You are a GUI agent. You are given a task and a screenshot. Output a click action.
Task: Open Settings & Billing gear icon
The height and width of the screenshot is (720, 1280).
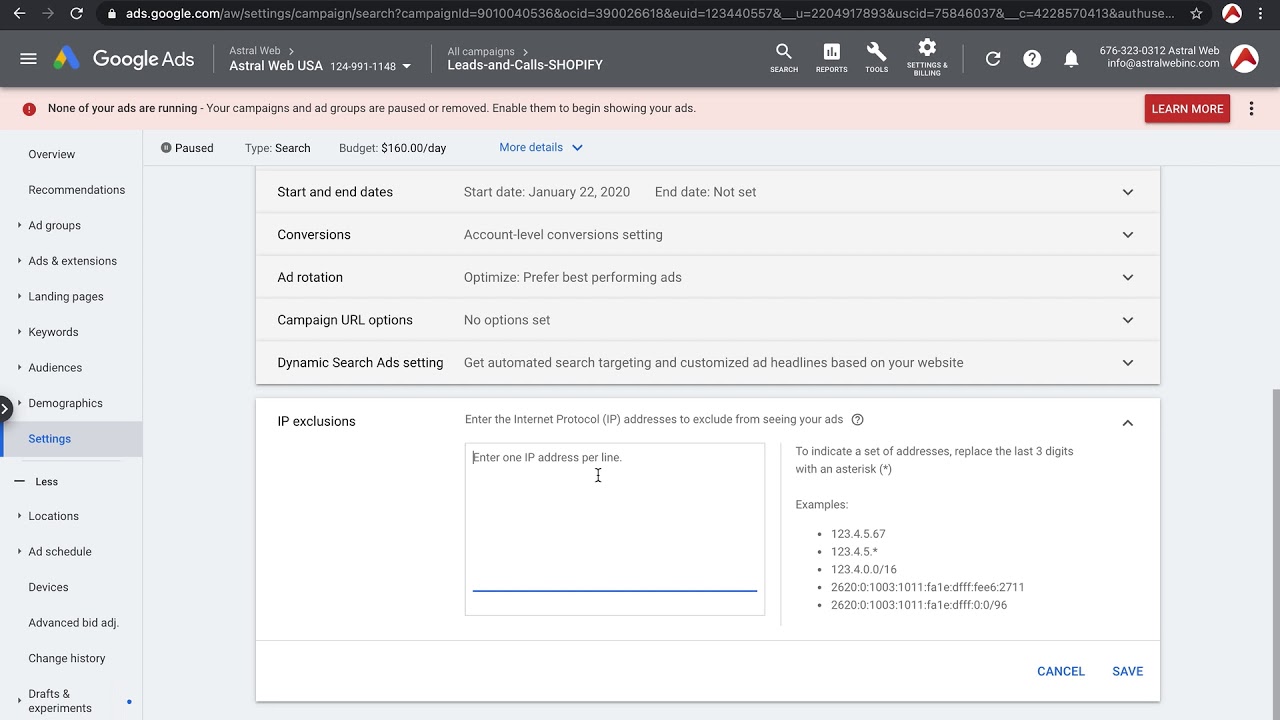pyautogui.click(x=927, y=58)
